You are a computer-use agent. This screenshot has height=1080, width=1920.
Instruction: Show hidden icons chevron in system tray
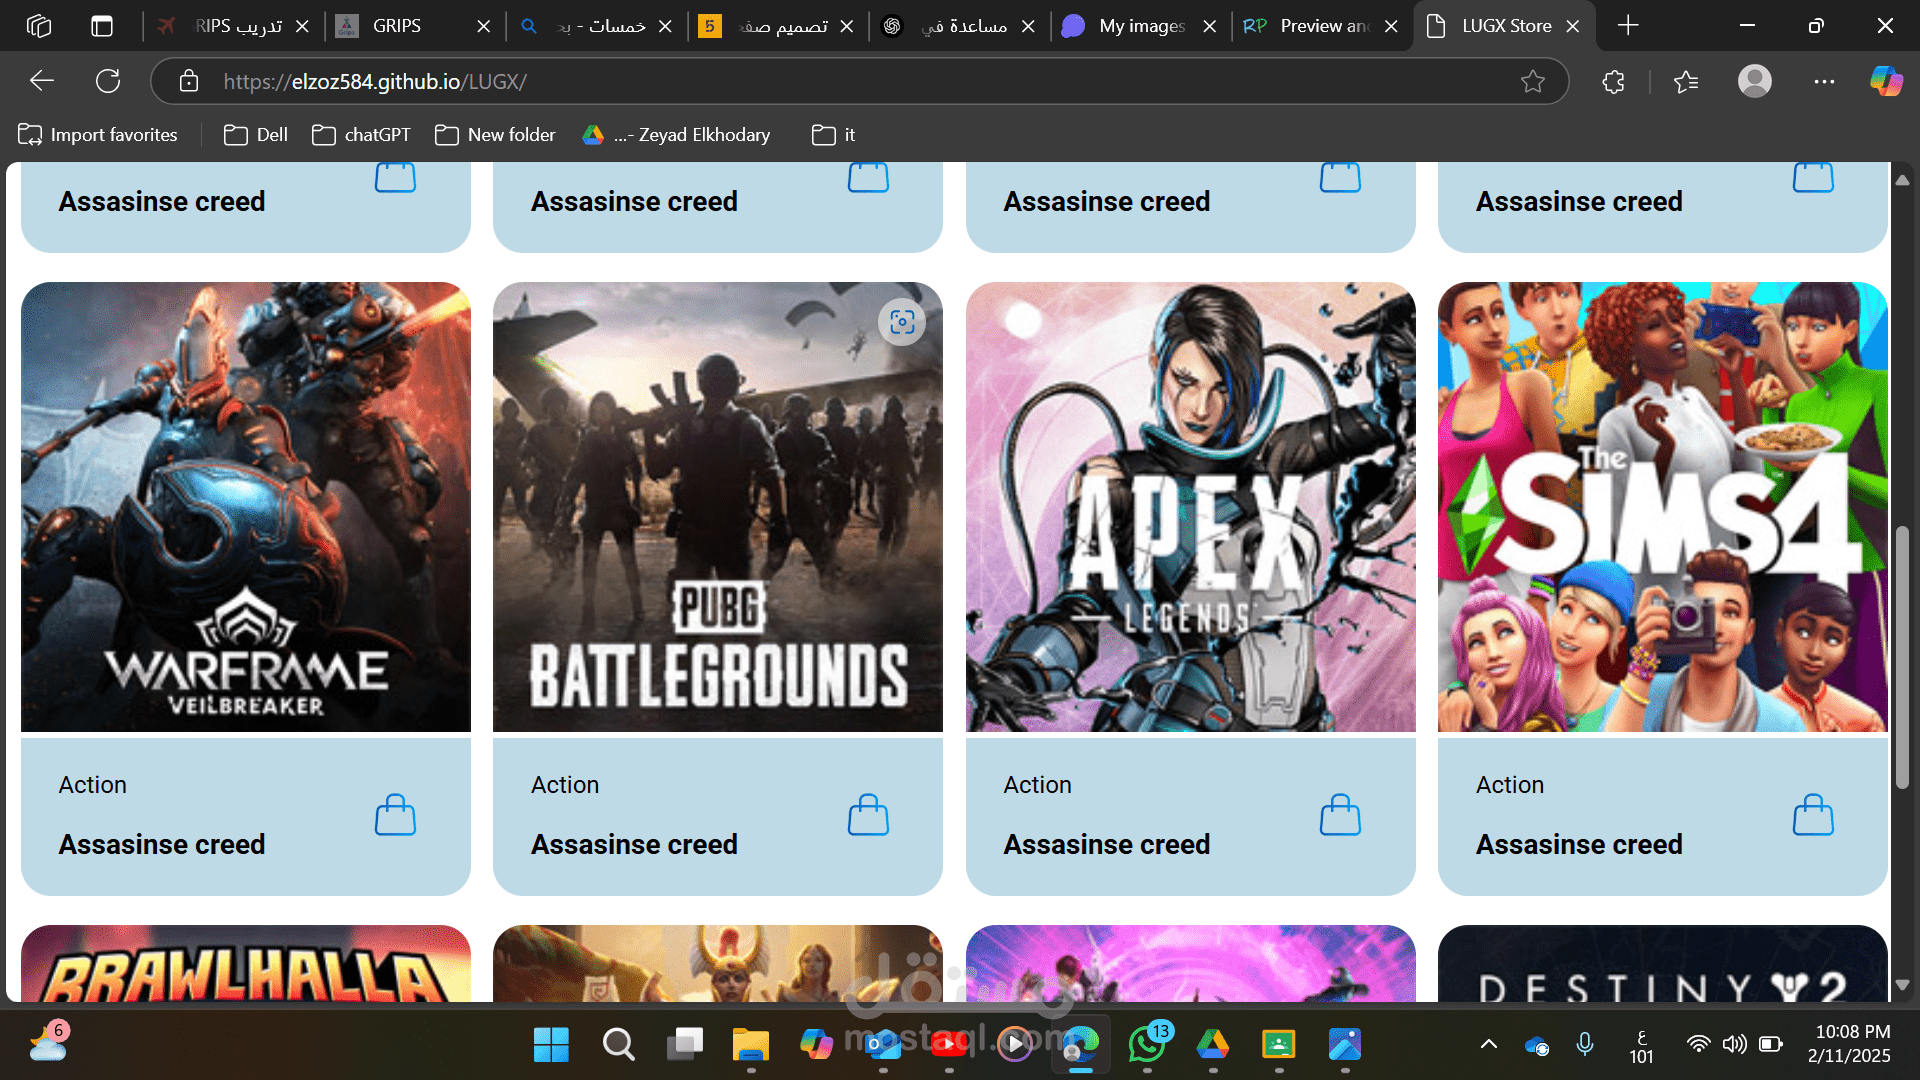click(1488, 1045)
